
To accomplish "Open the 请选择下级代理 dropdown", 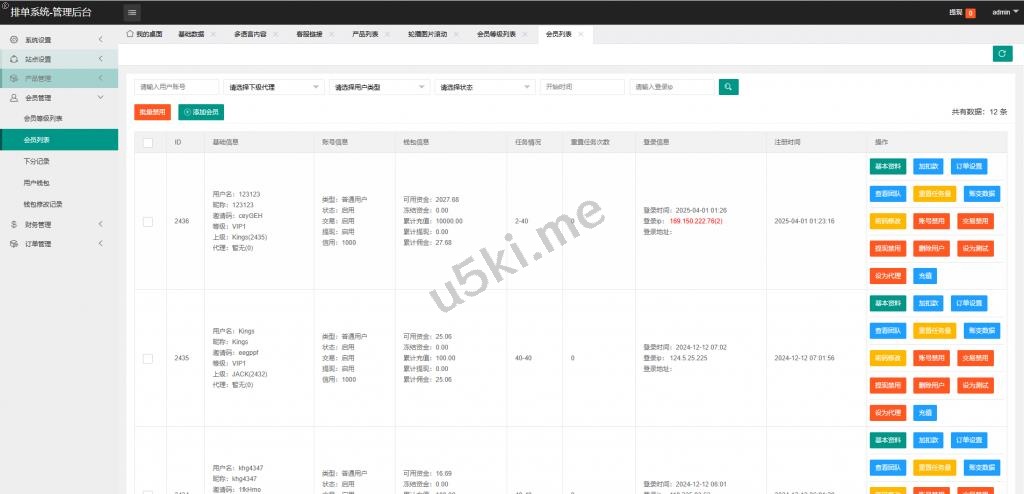I will pos(274,87).
